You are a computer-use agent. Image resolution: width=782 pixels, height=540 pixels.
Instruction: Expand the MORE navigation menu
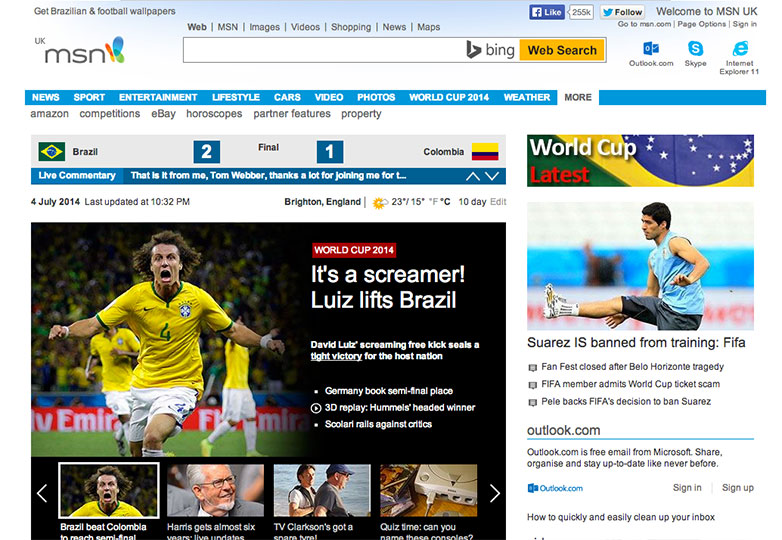(x=578, y=97)
